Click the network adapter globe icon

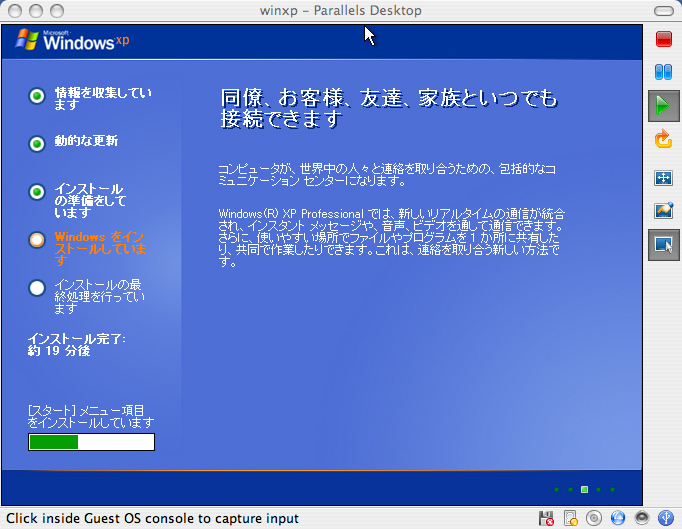(618, 518)
